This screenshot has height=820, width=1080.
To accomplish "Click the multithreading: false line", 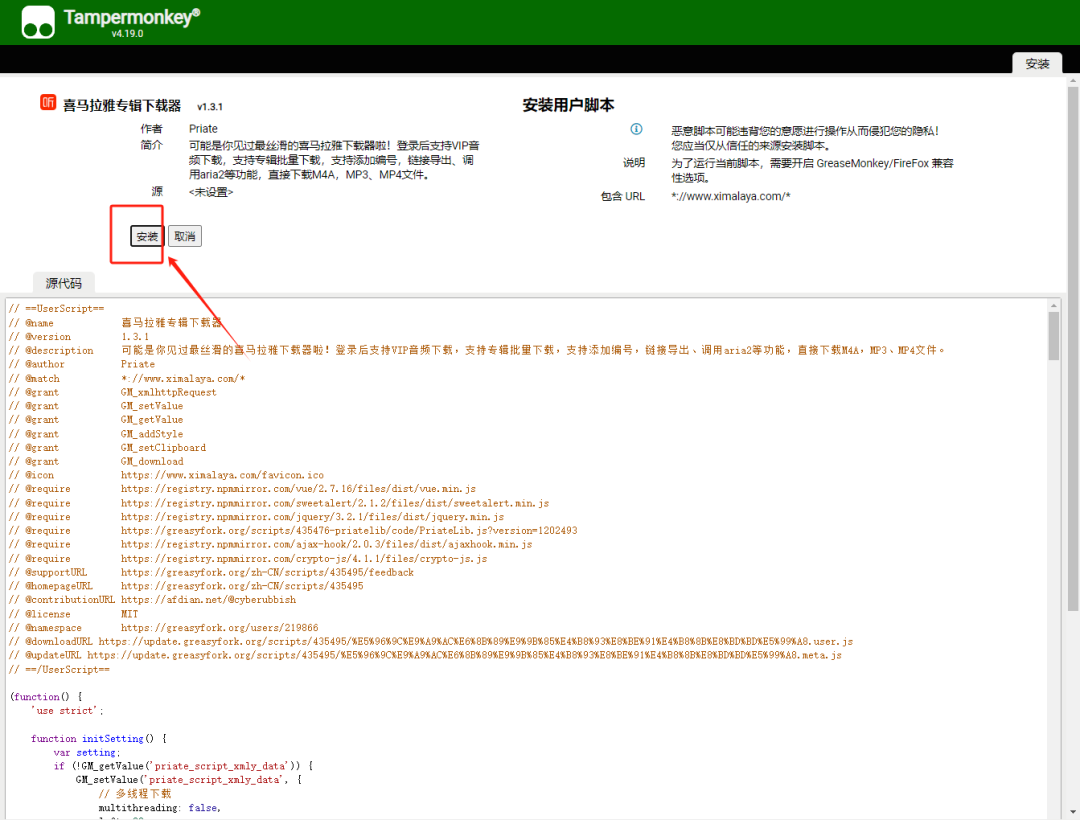I will (x=159, y=808).
